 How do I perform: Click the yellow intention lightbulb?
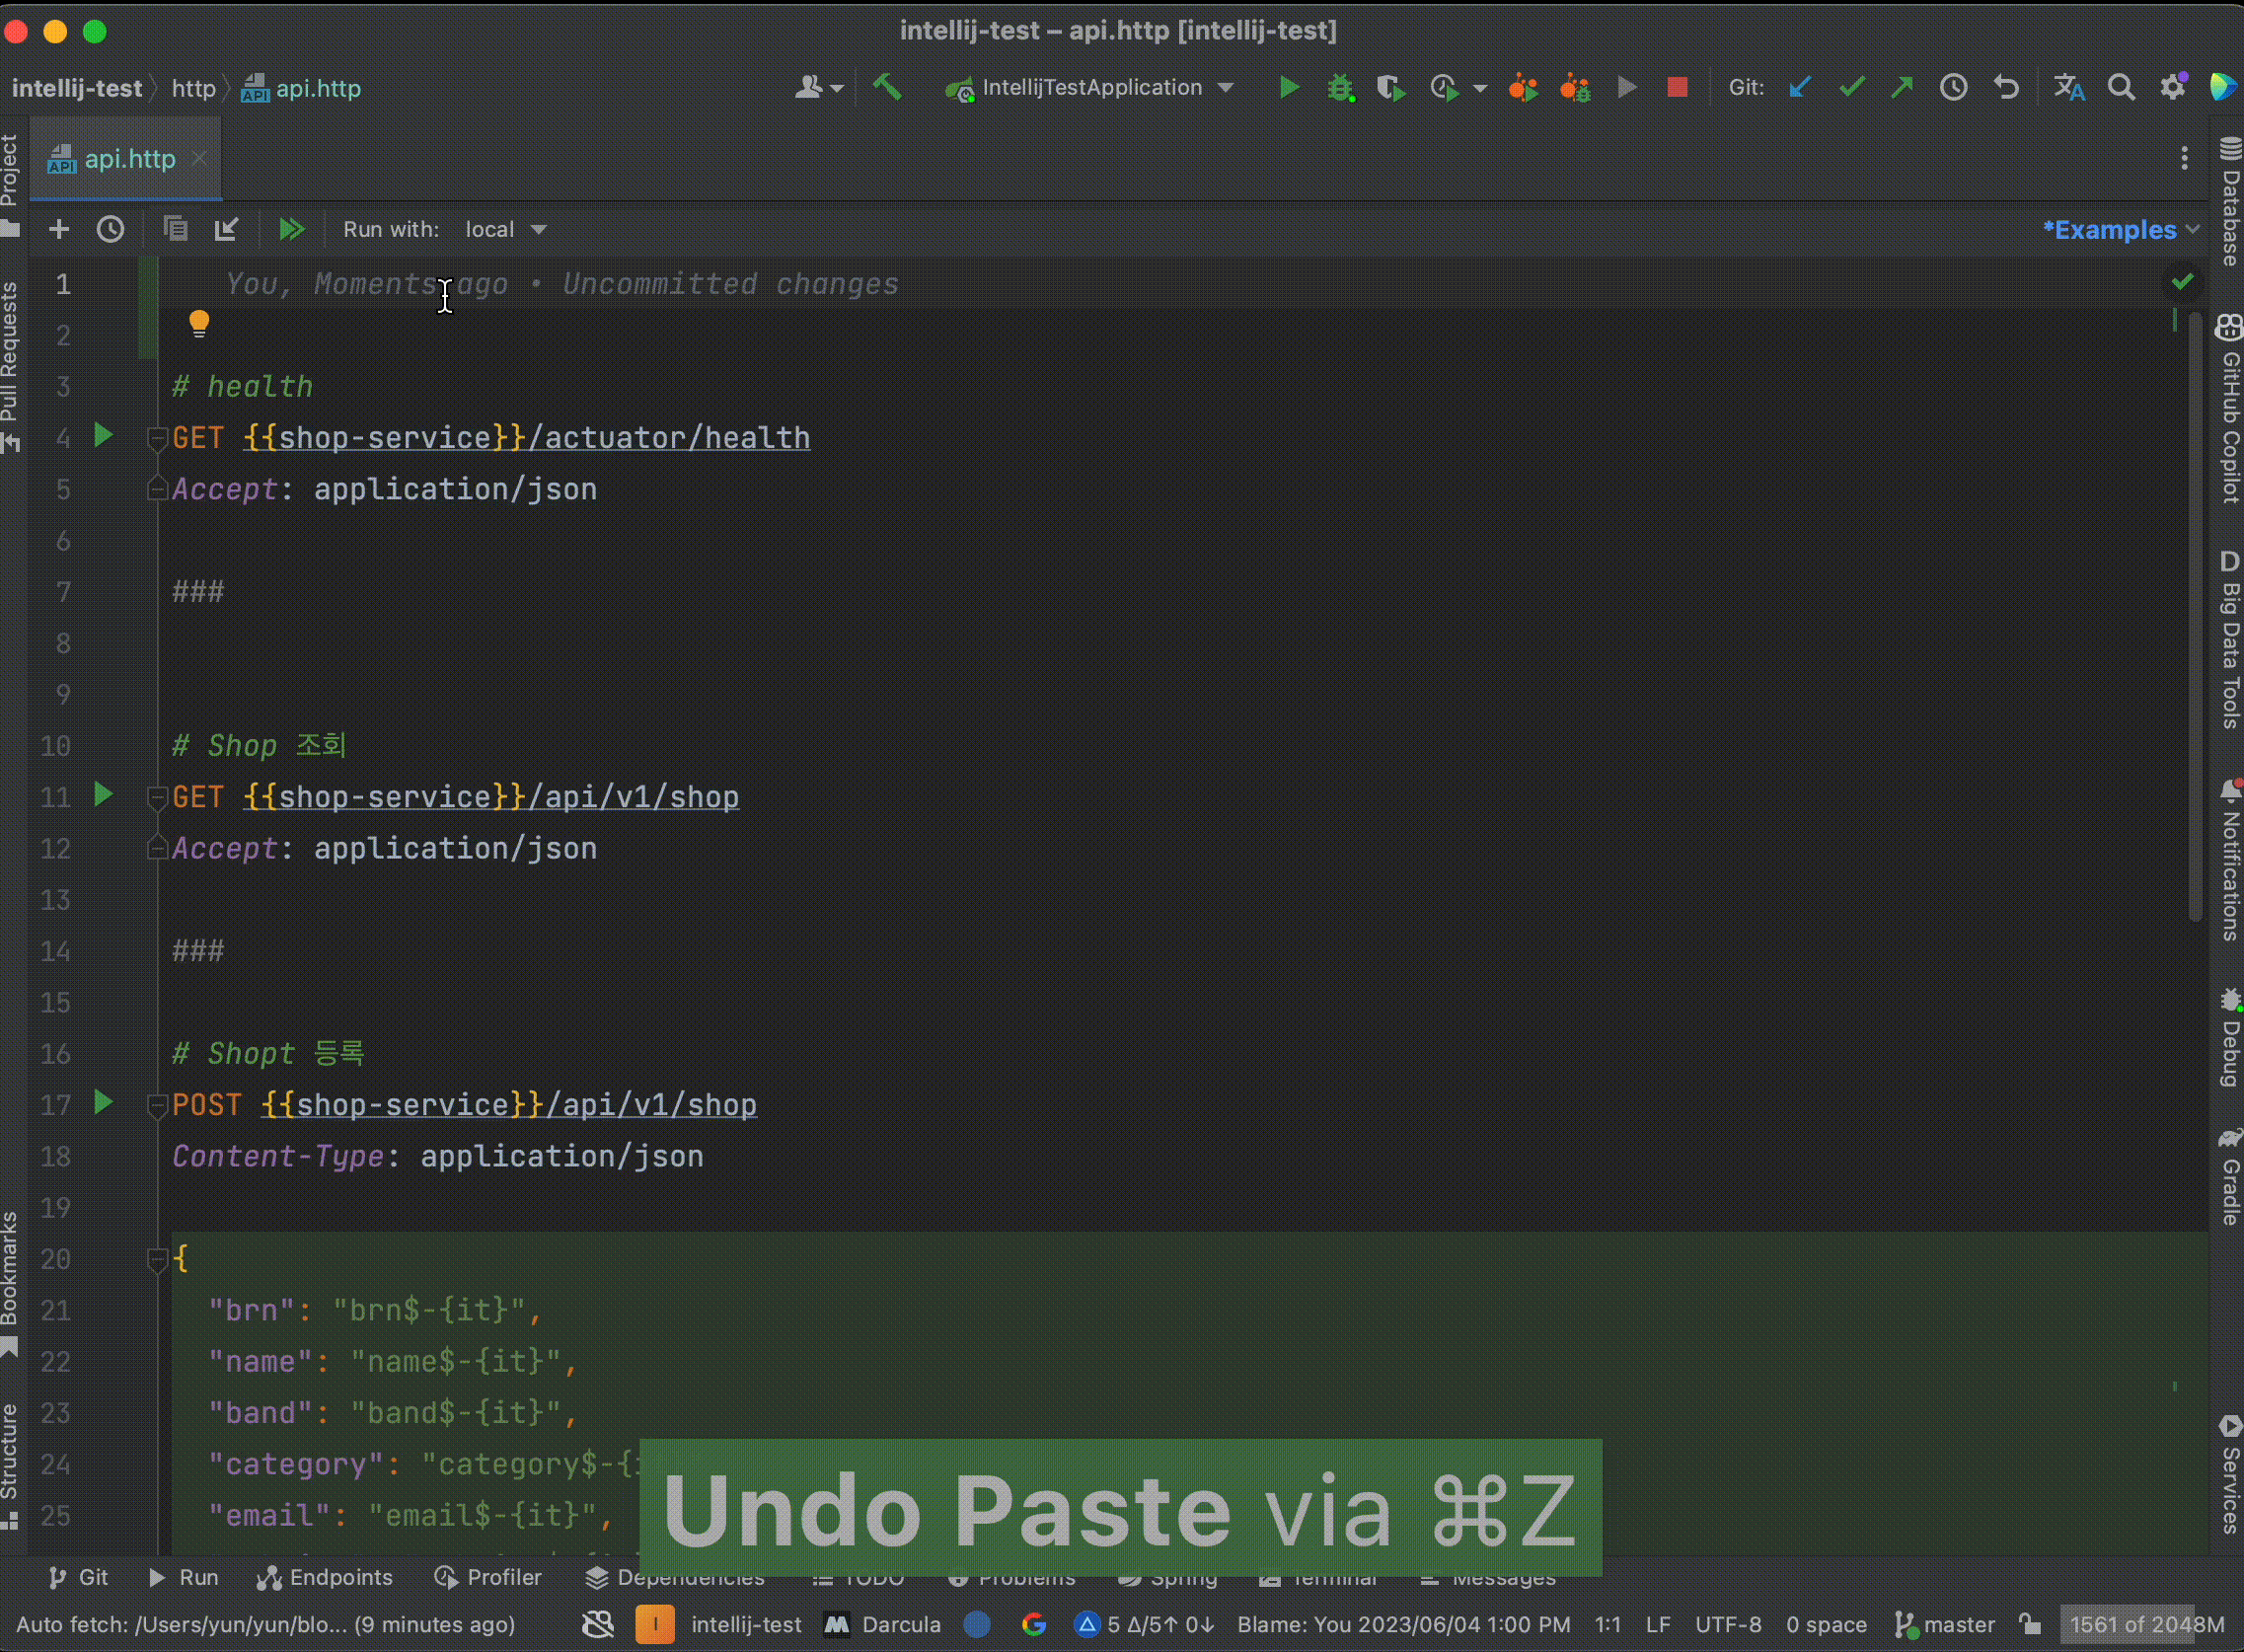point(199,323)
